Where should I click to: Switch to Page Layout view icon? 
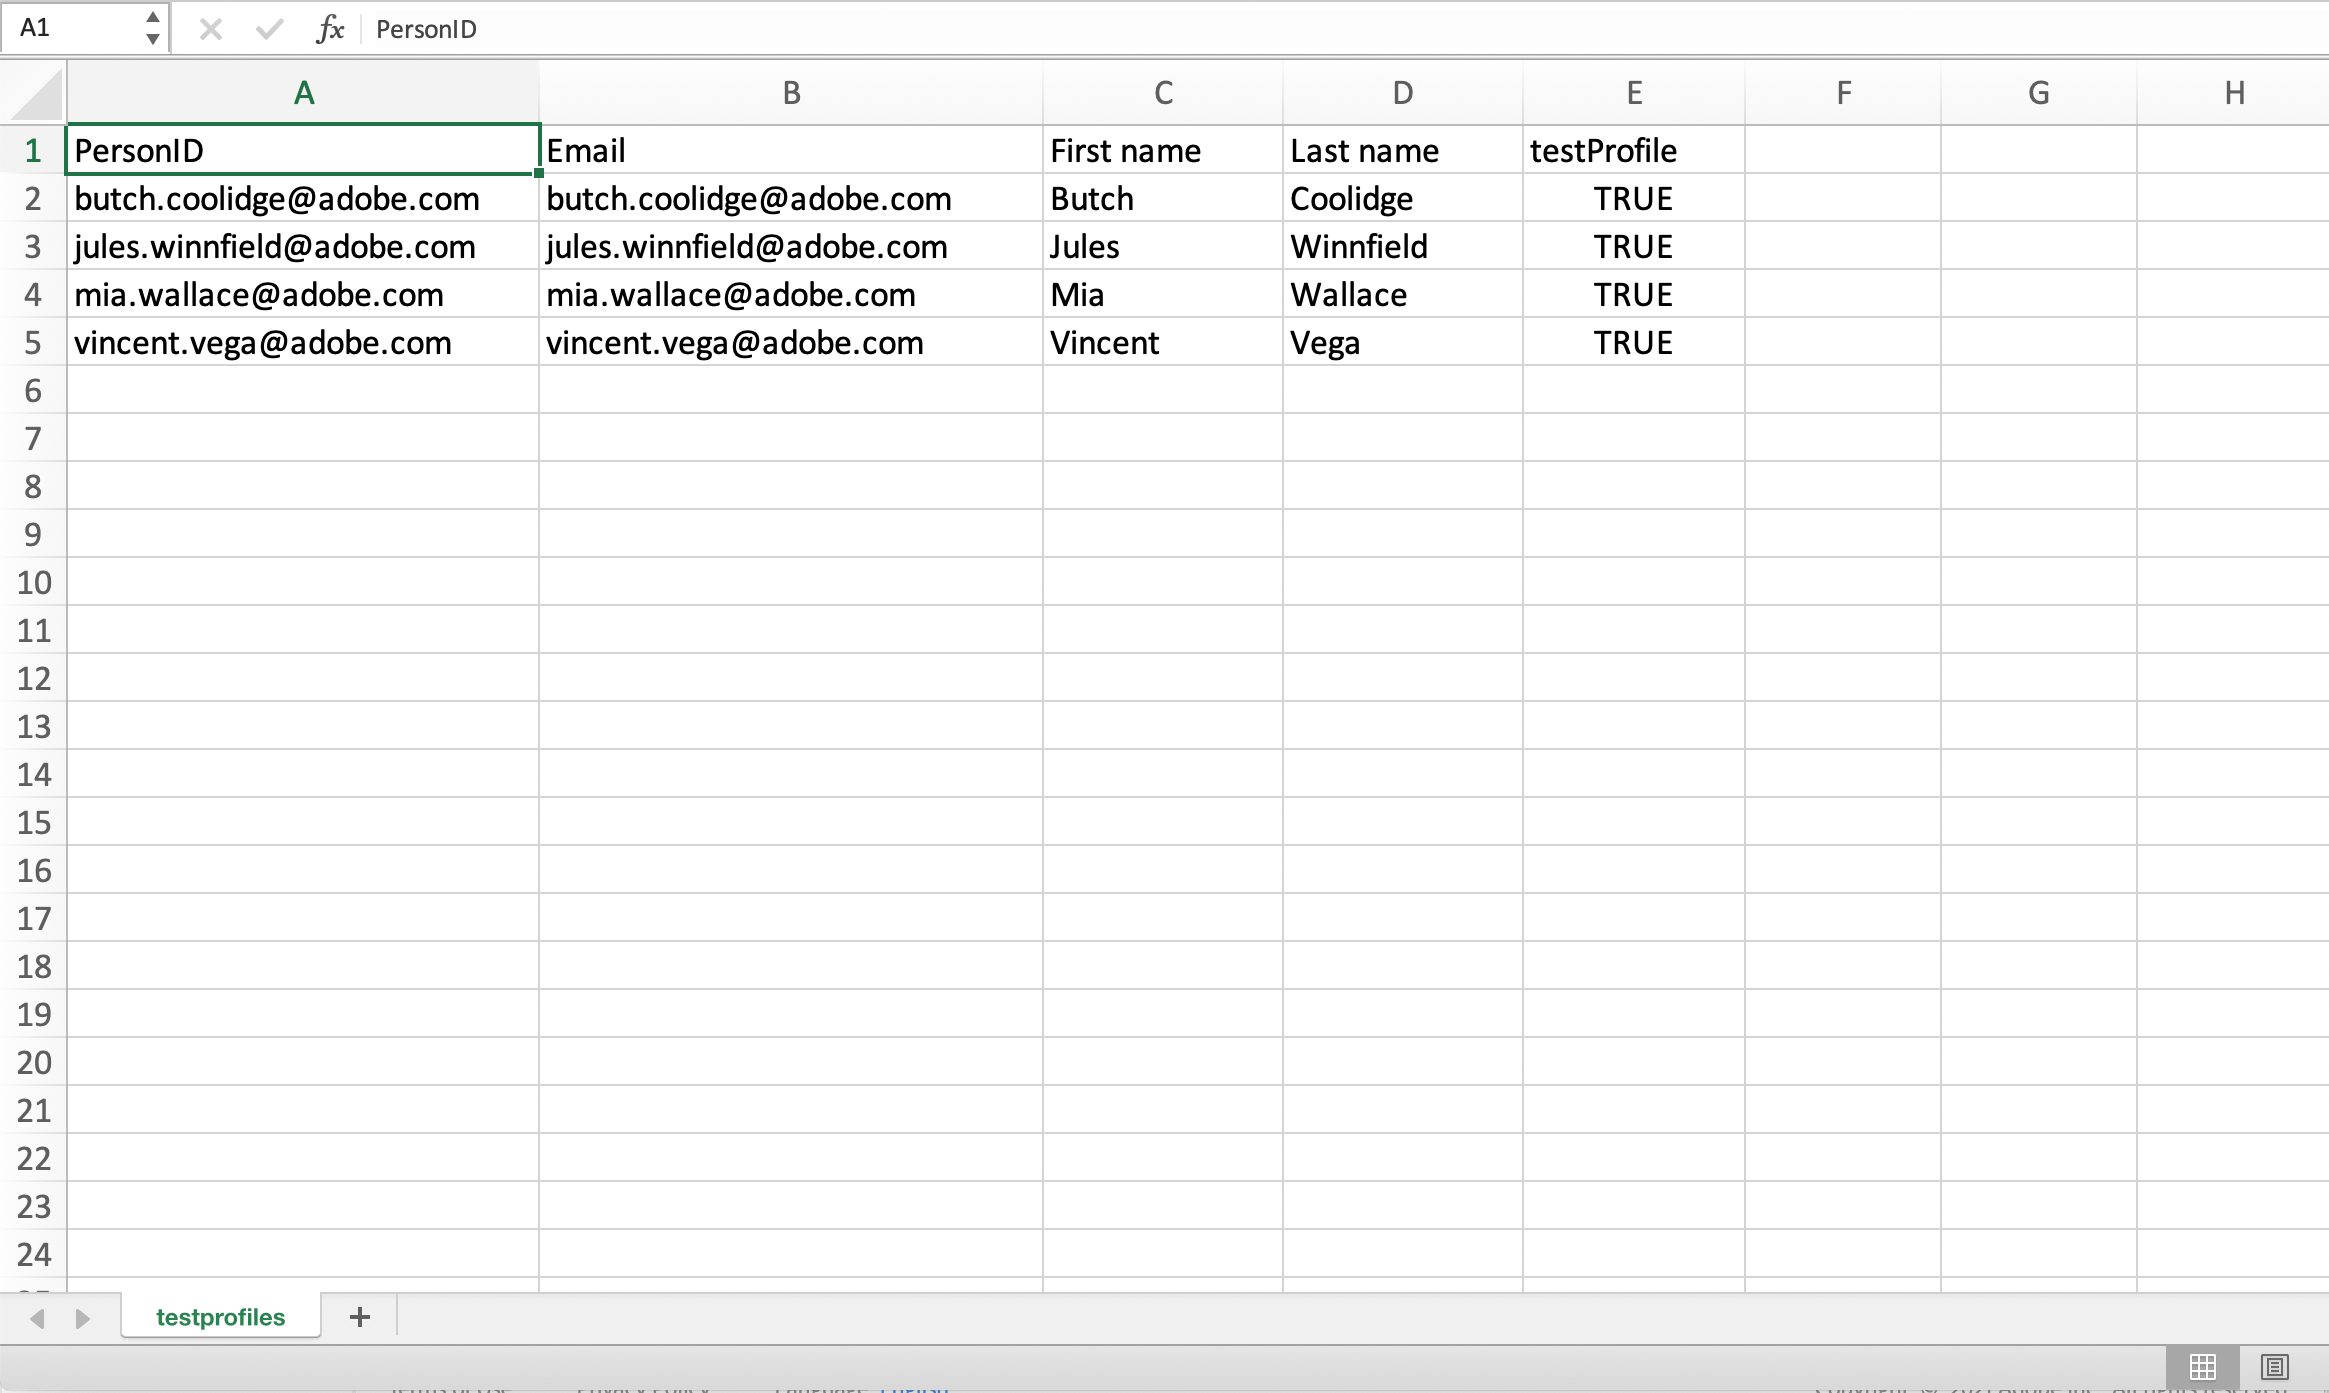2274,1366
